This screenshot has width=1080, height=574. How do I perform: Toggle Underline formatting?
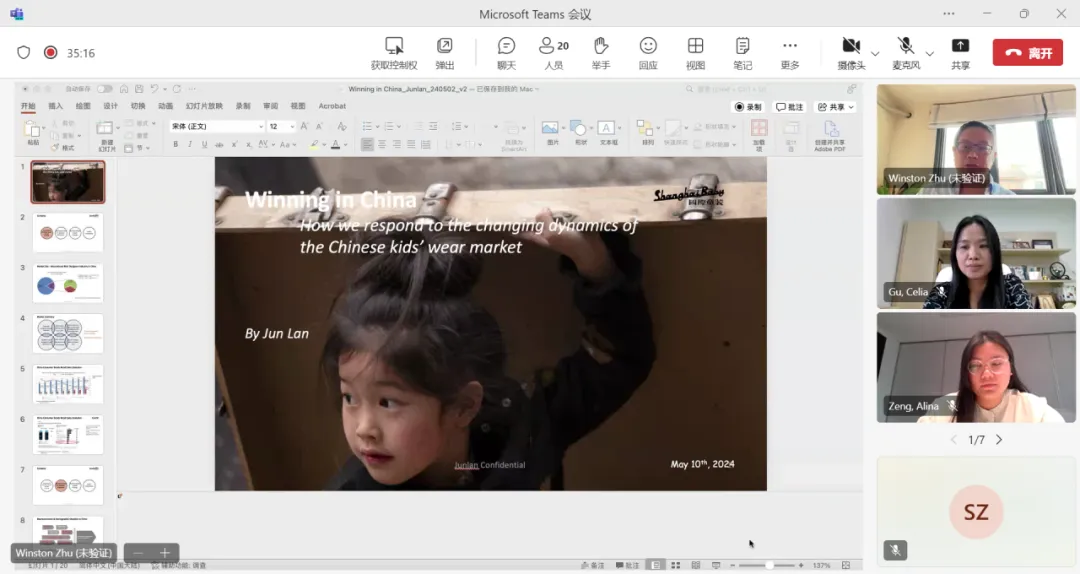coord(205,144)
